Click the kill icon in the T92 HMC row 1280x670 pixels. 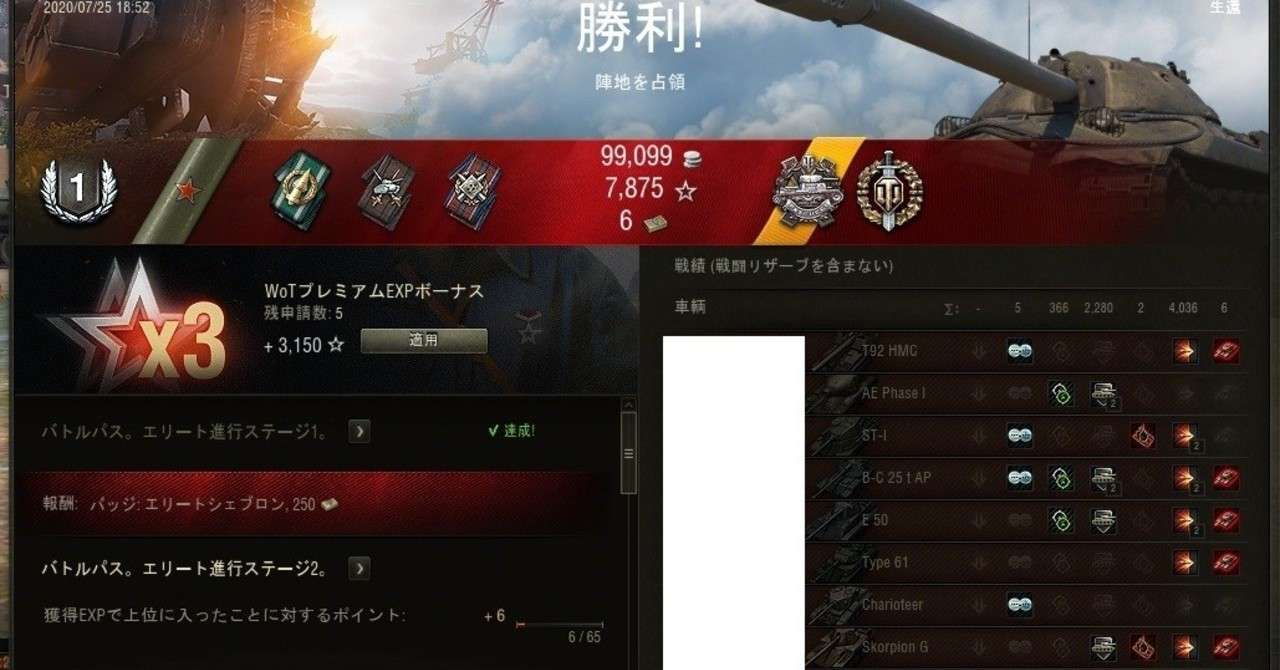tap(1225, 351)
